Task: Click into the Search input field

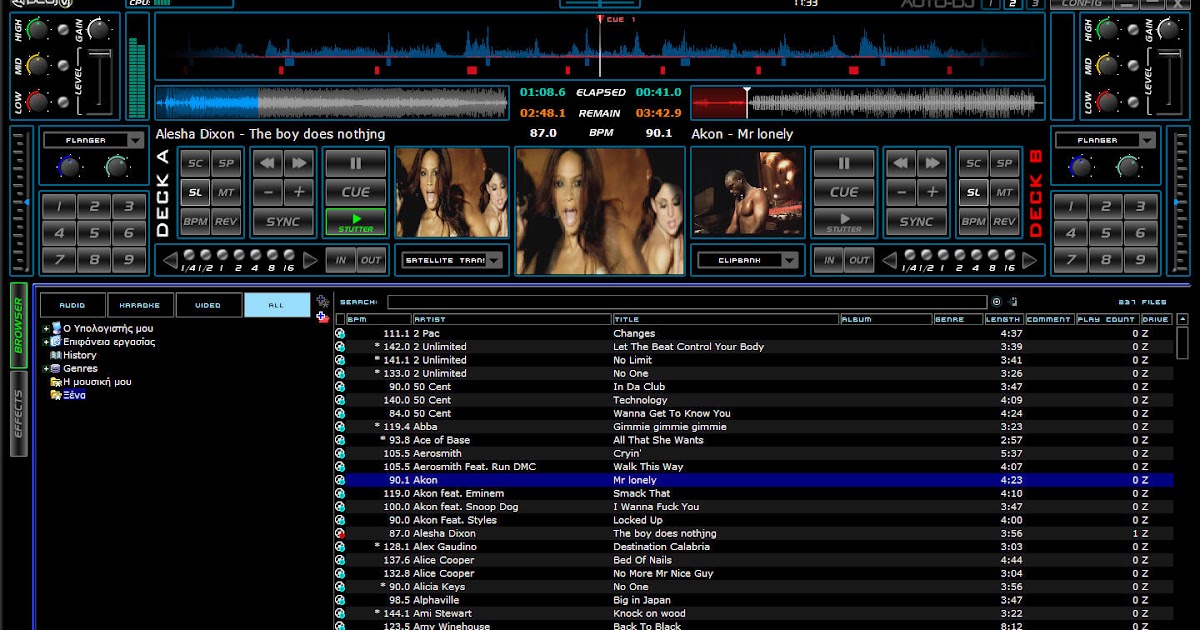Action: pos(687,302)
